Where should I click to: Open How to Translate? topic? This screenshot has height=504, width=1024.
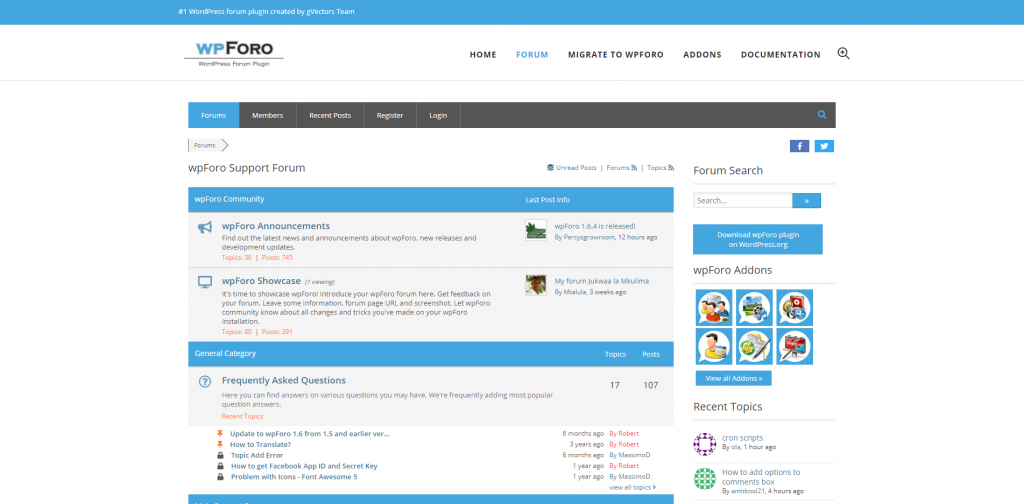click(260, 444)
